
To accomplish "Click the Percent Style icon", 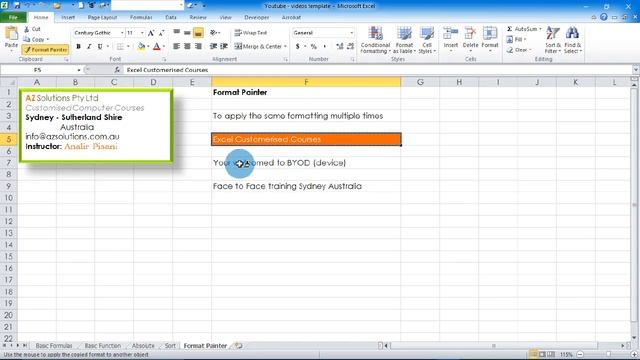I will tap(313, 47).
